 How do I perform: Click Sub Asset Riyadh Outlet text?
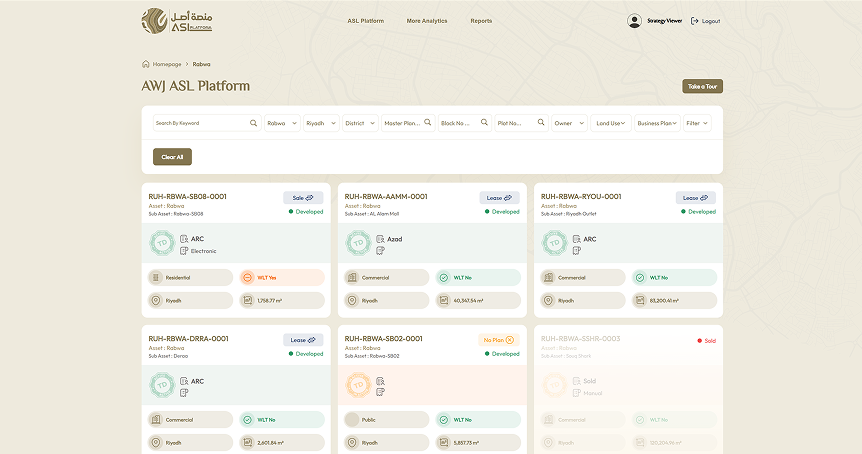(x=569, y=214)
